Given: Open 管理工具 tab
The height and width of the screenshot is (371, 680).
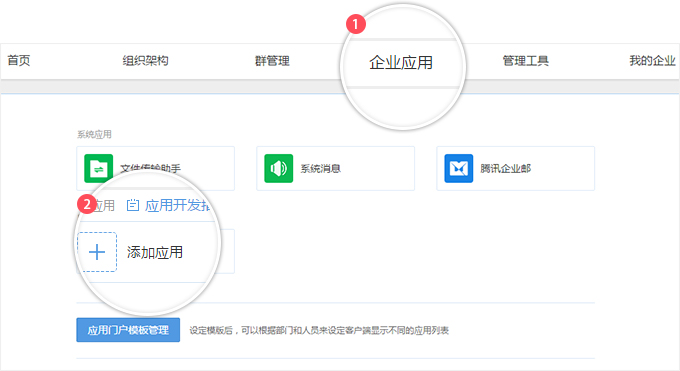Looking at the screenshot, I should point(525,61).
